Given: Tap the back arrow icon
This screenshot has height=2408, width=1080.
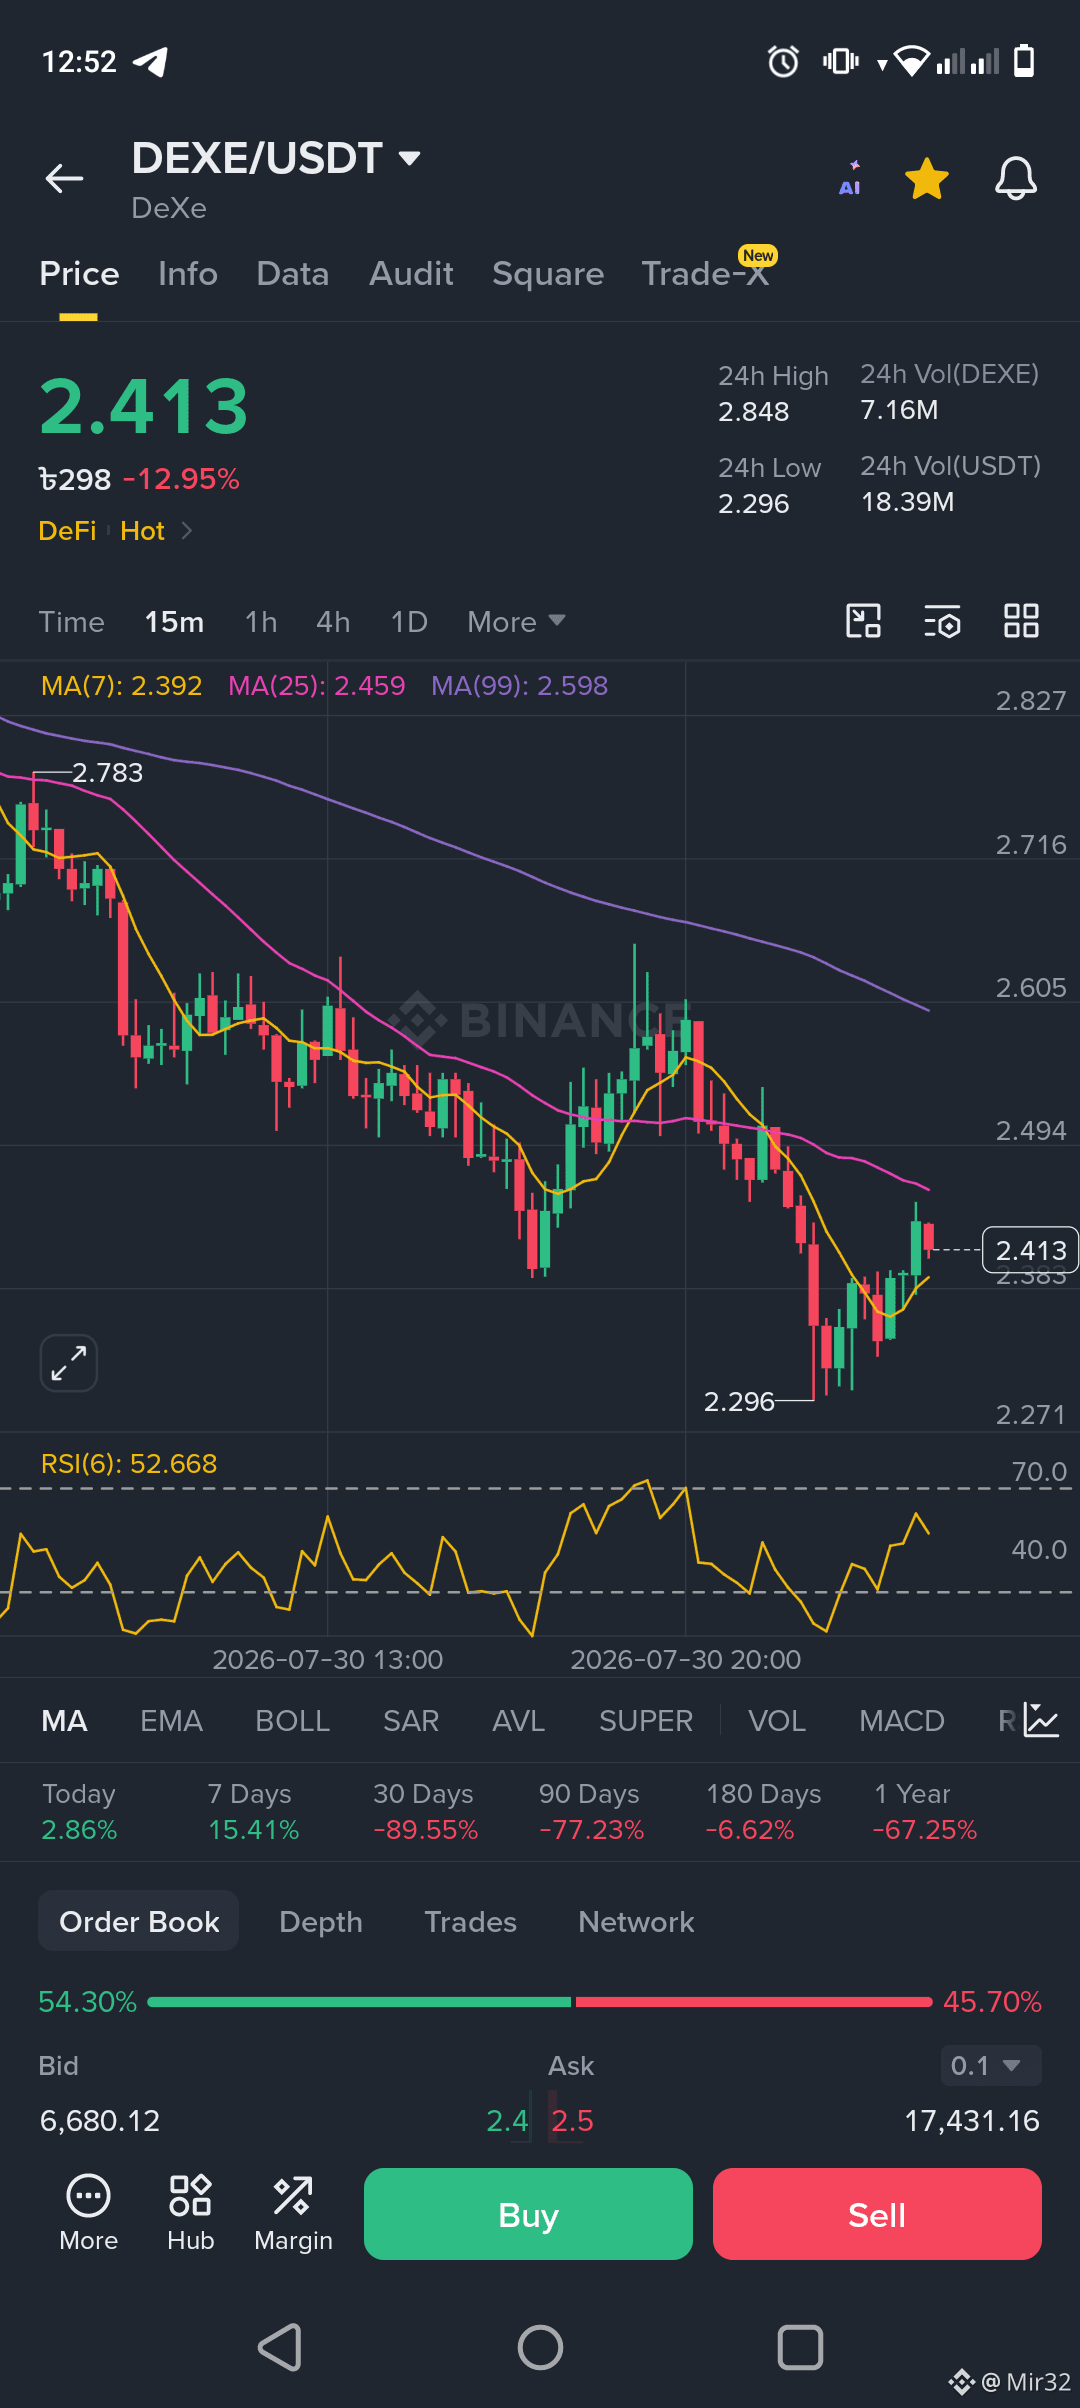Looking at the screenshot, I should click(64, 178).
